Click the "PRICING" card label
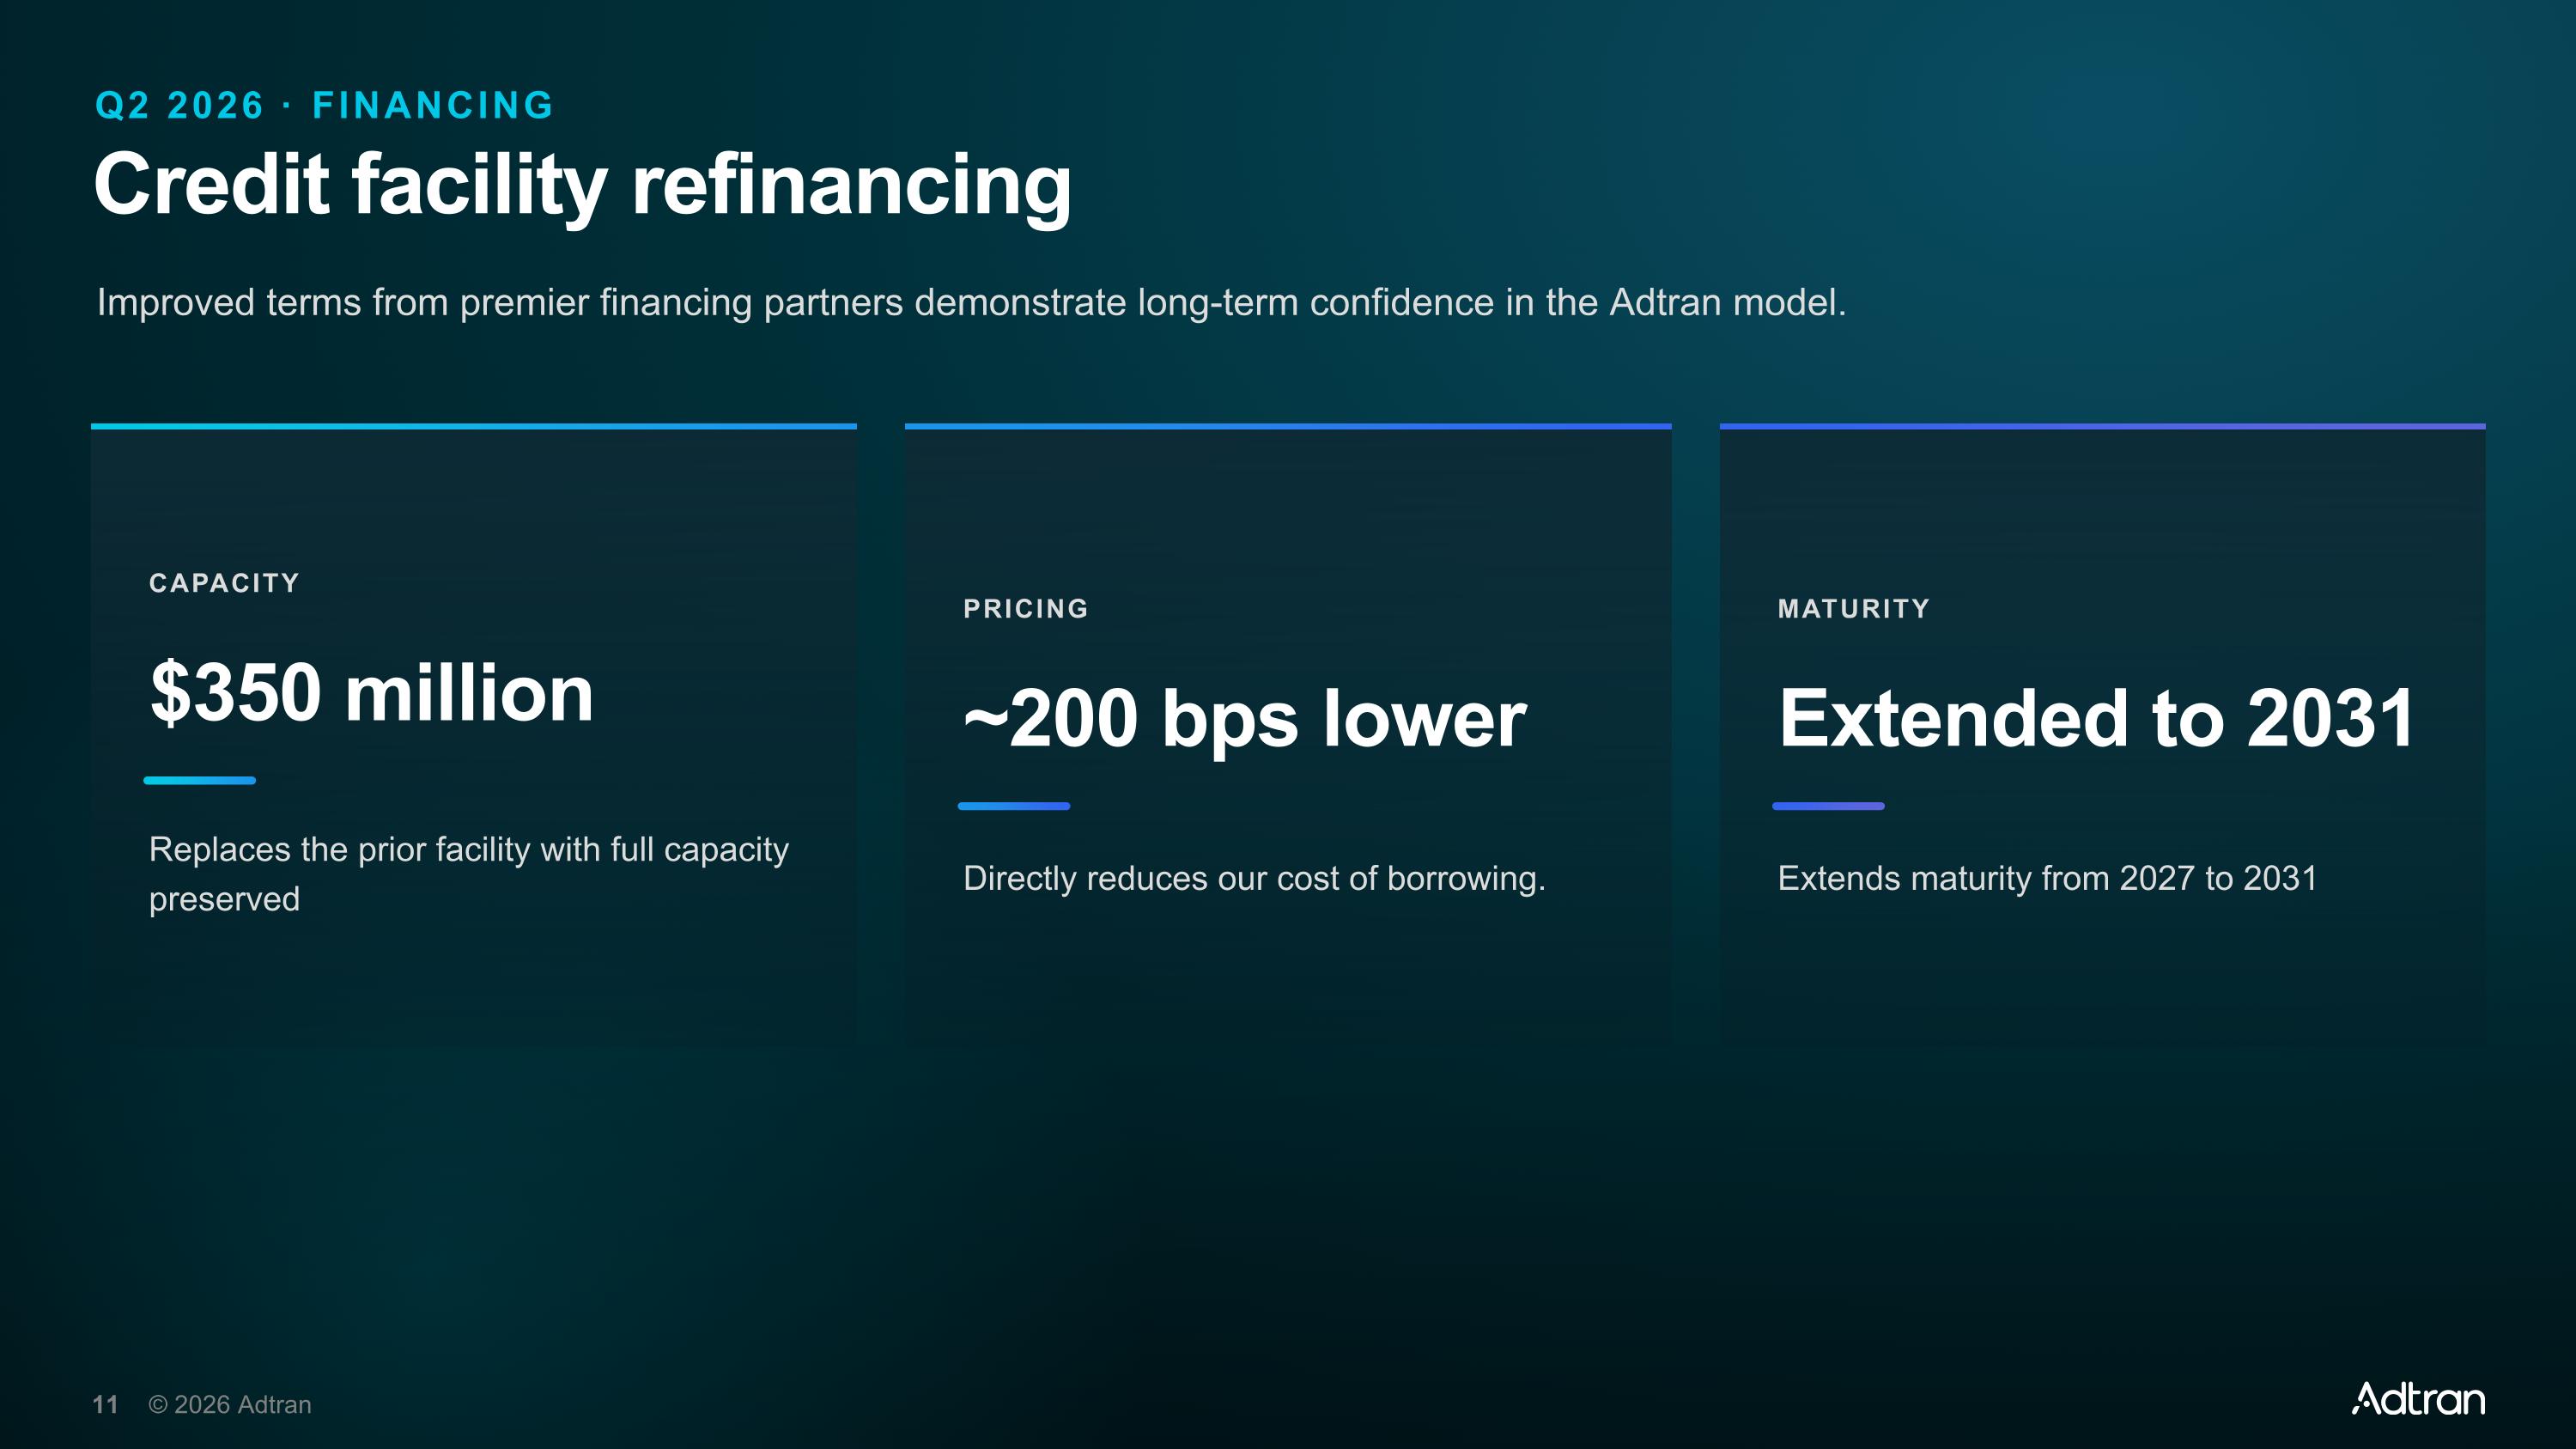This screenshot has height=1449, width=2576. [x=1026, y=609]
